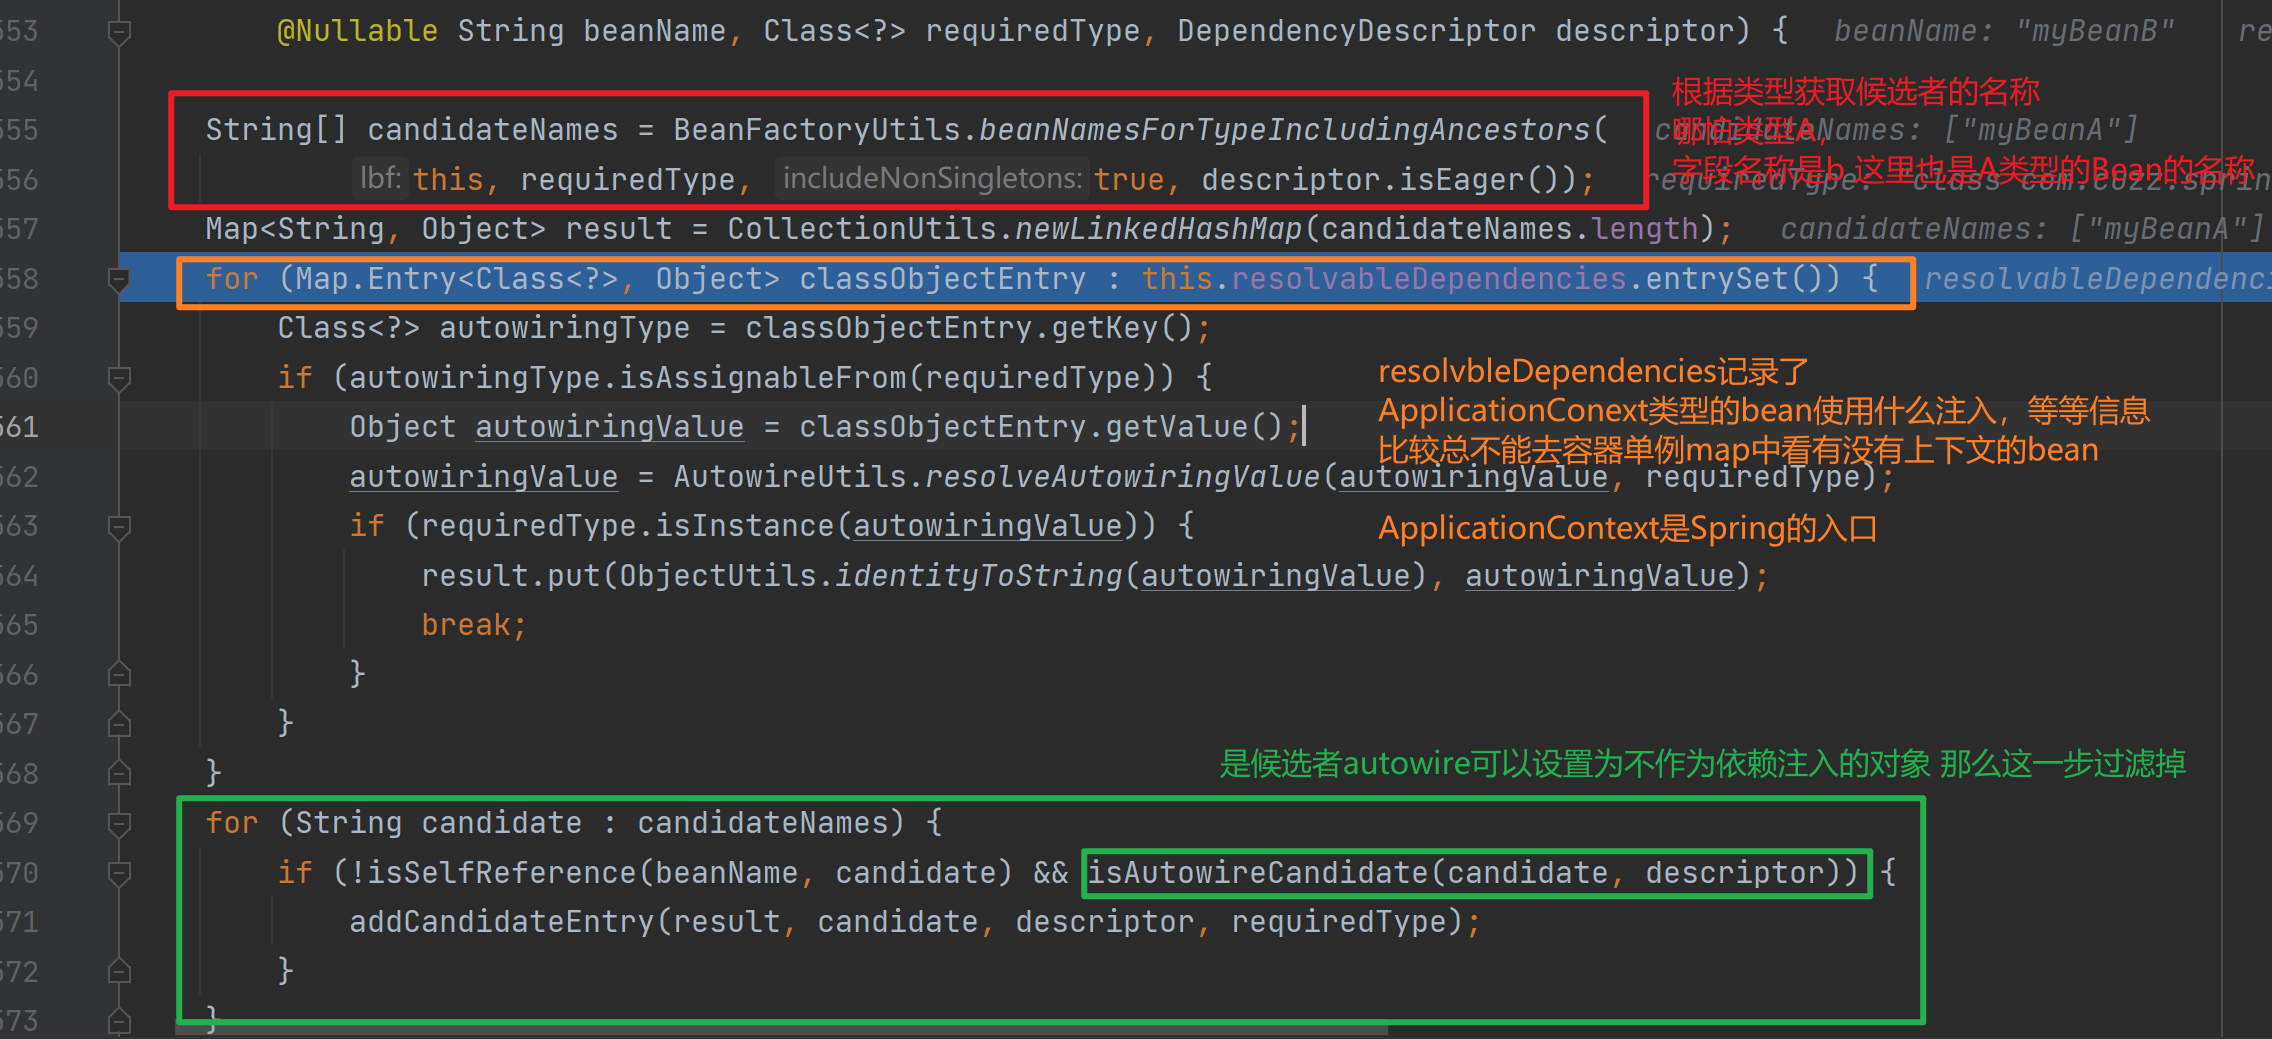This screenshot has height=1039, width=2272.
Task: Click AutowireUtils class name
Action: pos(789,477)
